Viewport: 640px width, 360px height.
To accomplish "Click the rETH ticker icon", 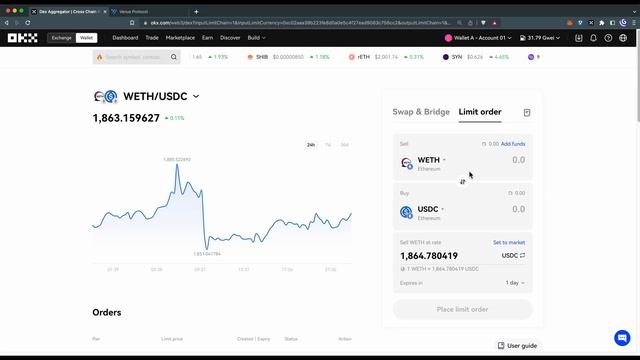I will click(x=351, y=57).
